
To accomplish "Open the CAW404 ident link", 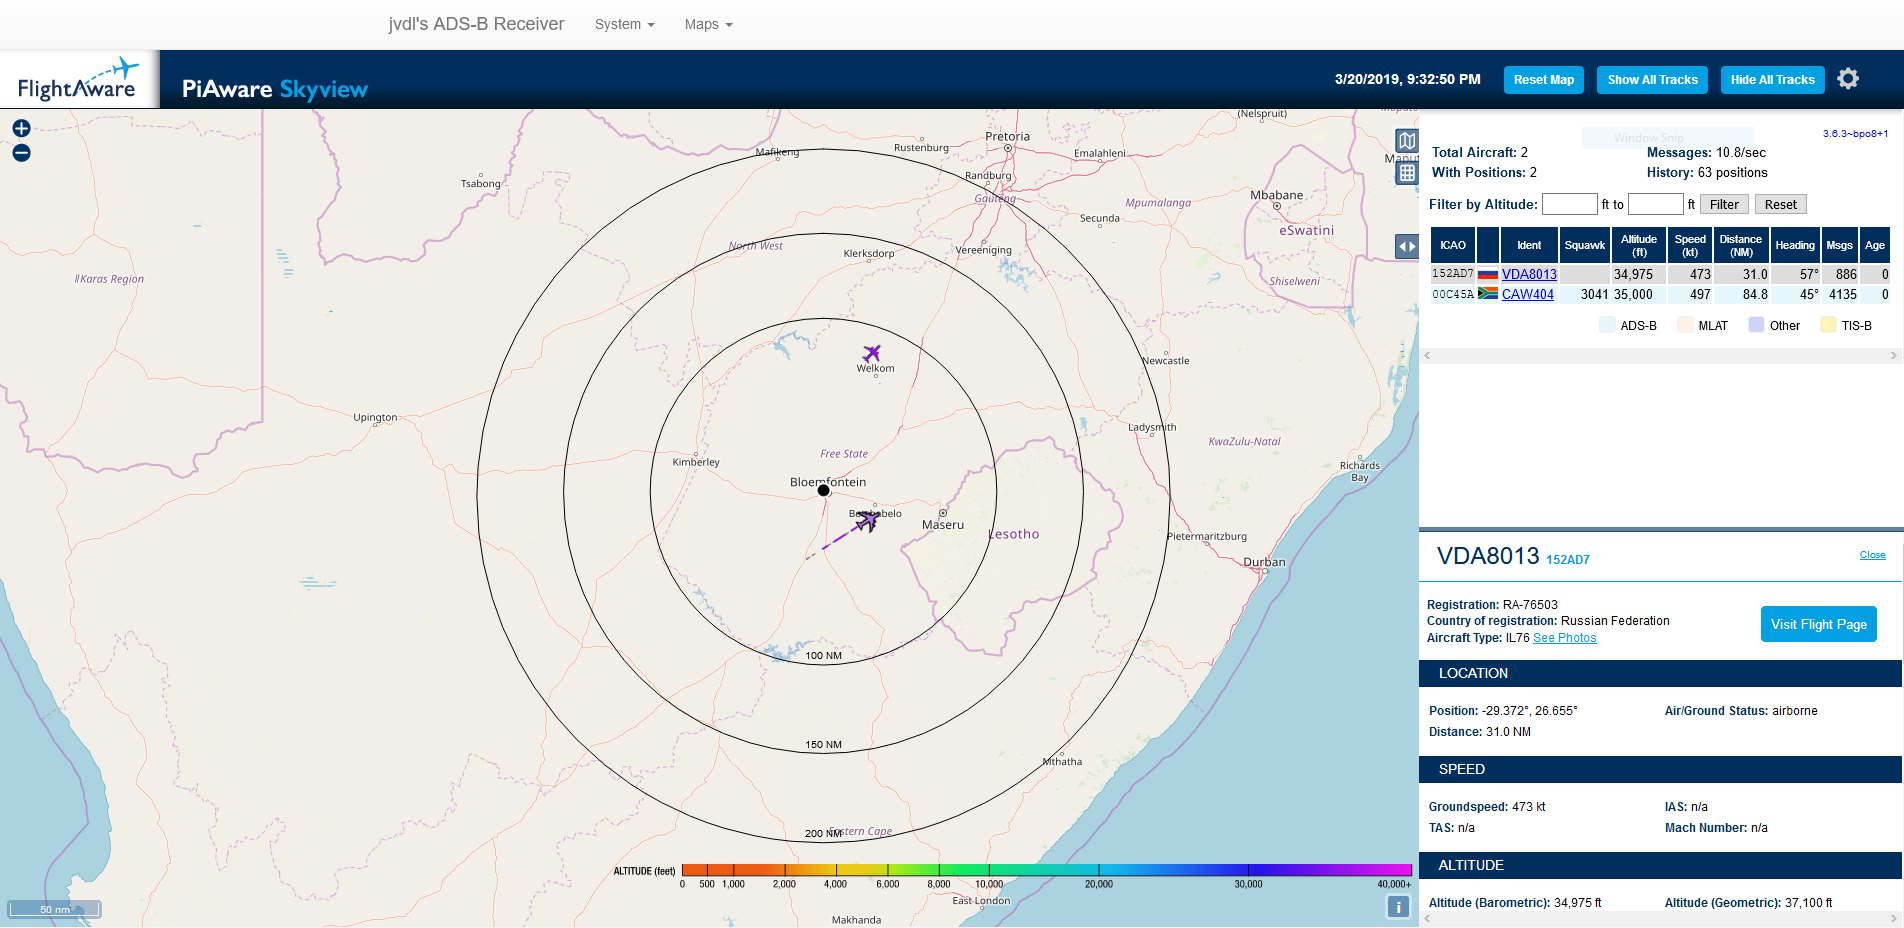I will (x=1527, y=295).
